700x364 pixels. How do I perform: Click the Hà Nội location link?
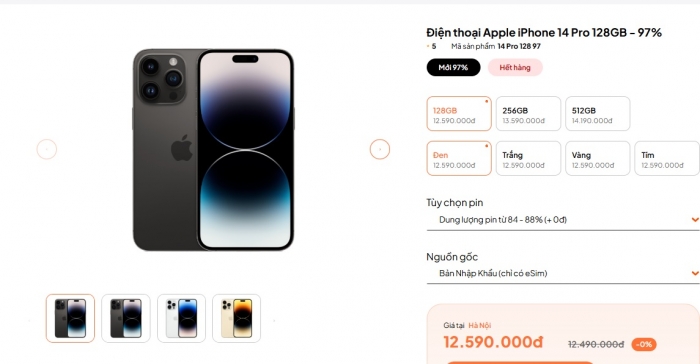479,326
